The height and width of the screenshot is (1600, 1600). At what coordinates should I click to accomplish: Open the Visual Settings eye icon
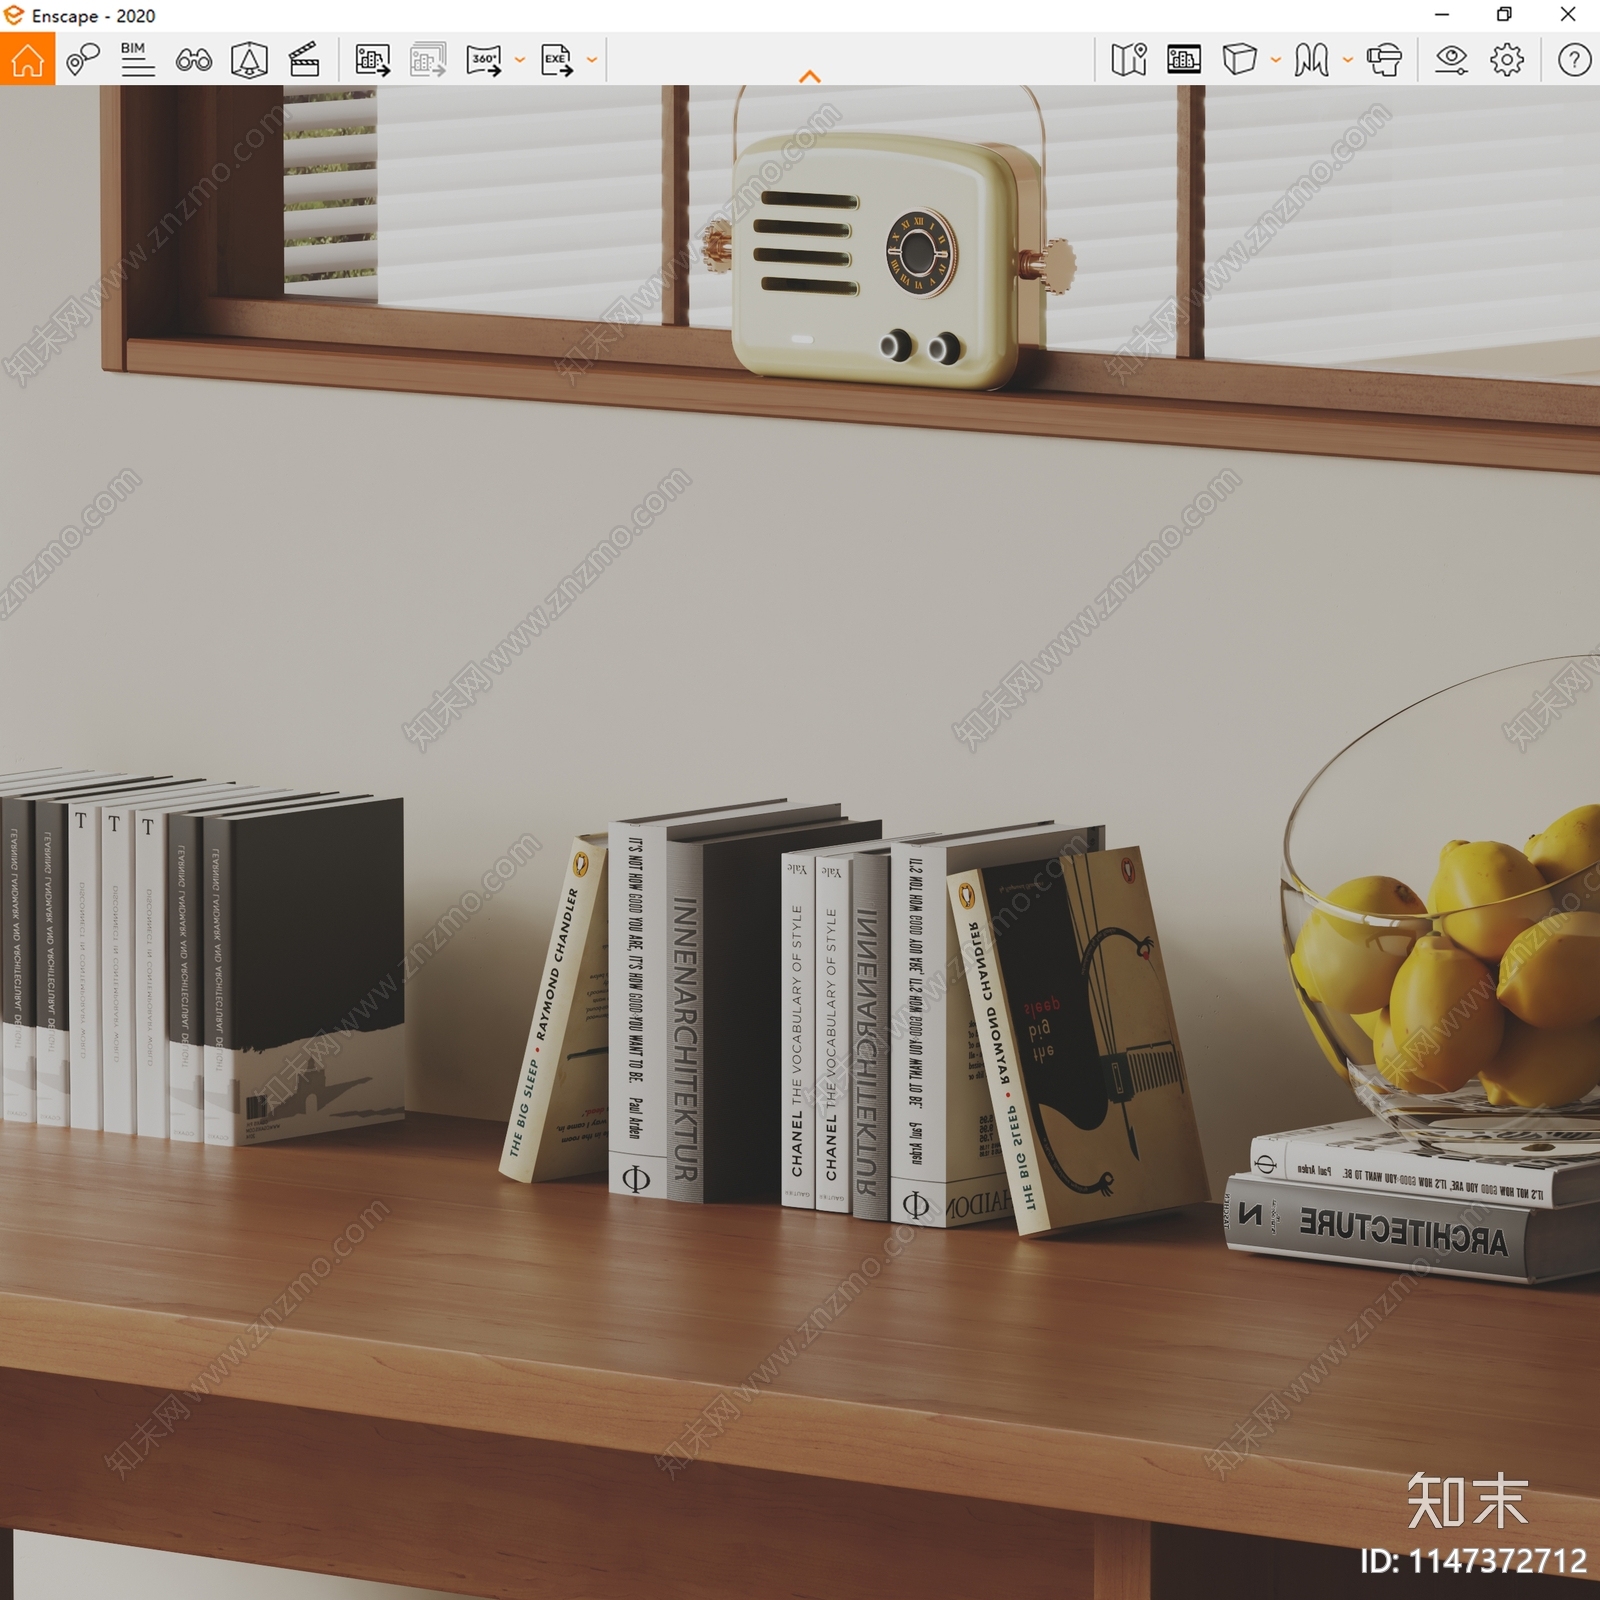[1451, 60]
